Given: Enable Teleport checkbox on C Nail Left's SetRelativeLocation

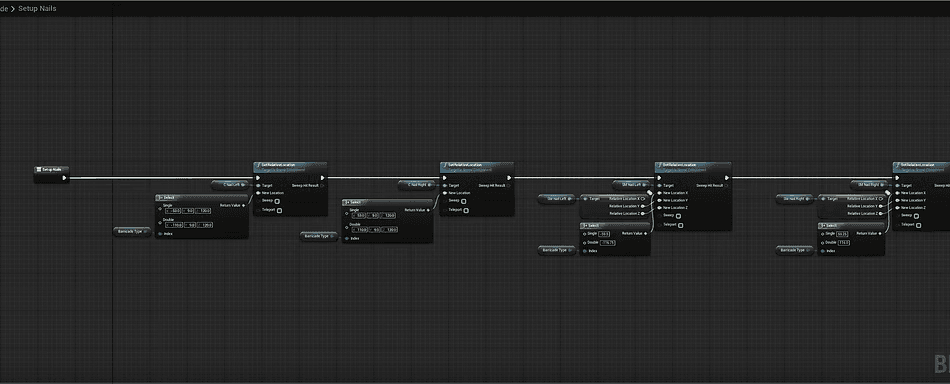Looking at the screenshot, I should point(279,210).
